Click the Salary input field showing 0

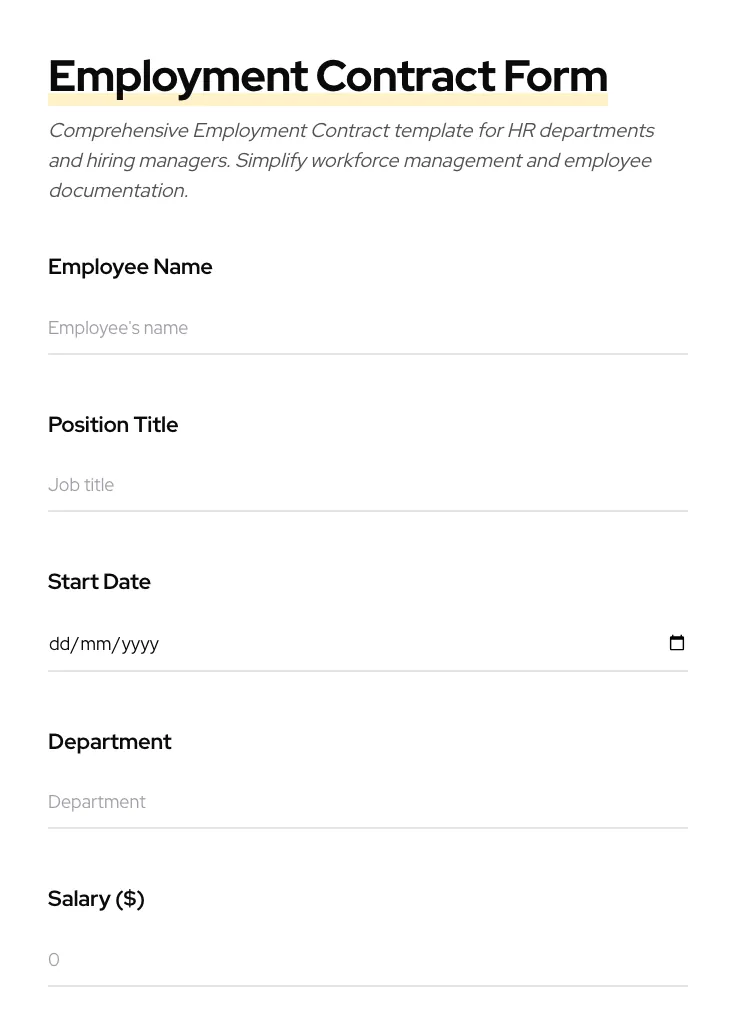300,959
